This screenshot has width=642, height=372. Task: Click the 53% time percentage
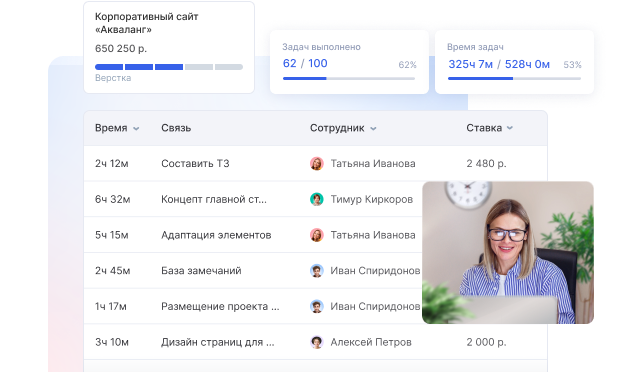pos(572,65)
